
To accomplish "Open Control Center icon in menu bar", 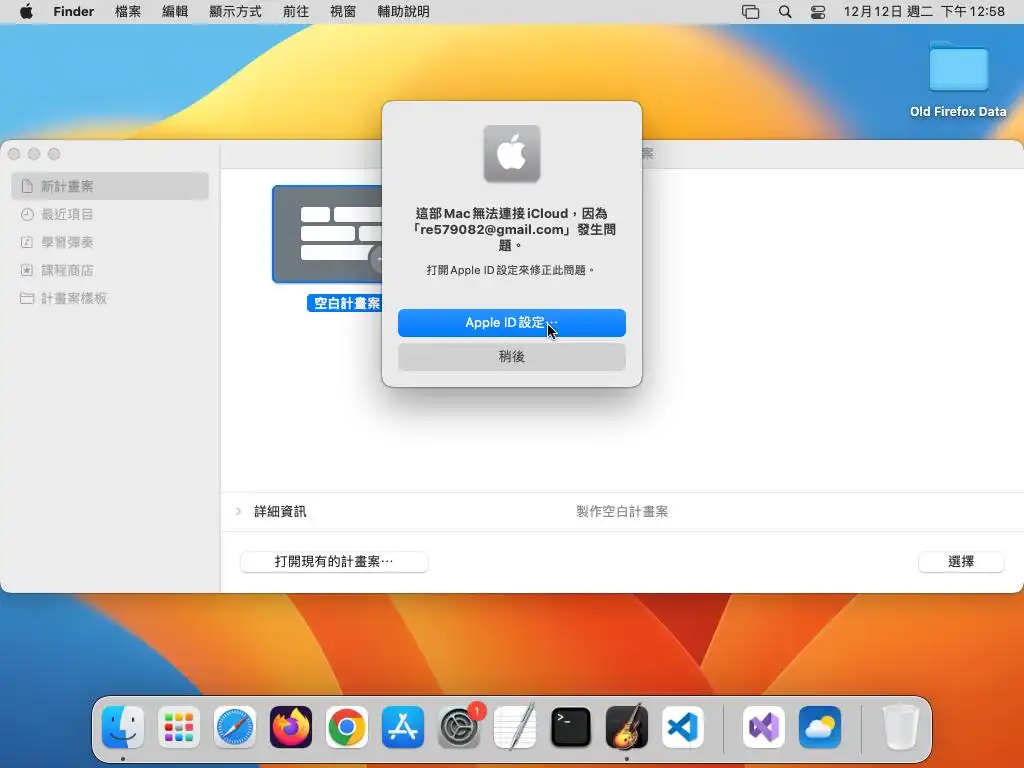I will (x=818, y=12).
